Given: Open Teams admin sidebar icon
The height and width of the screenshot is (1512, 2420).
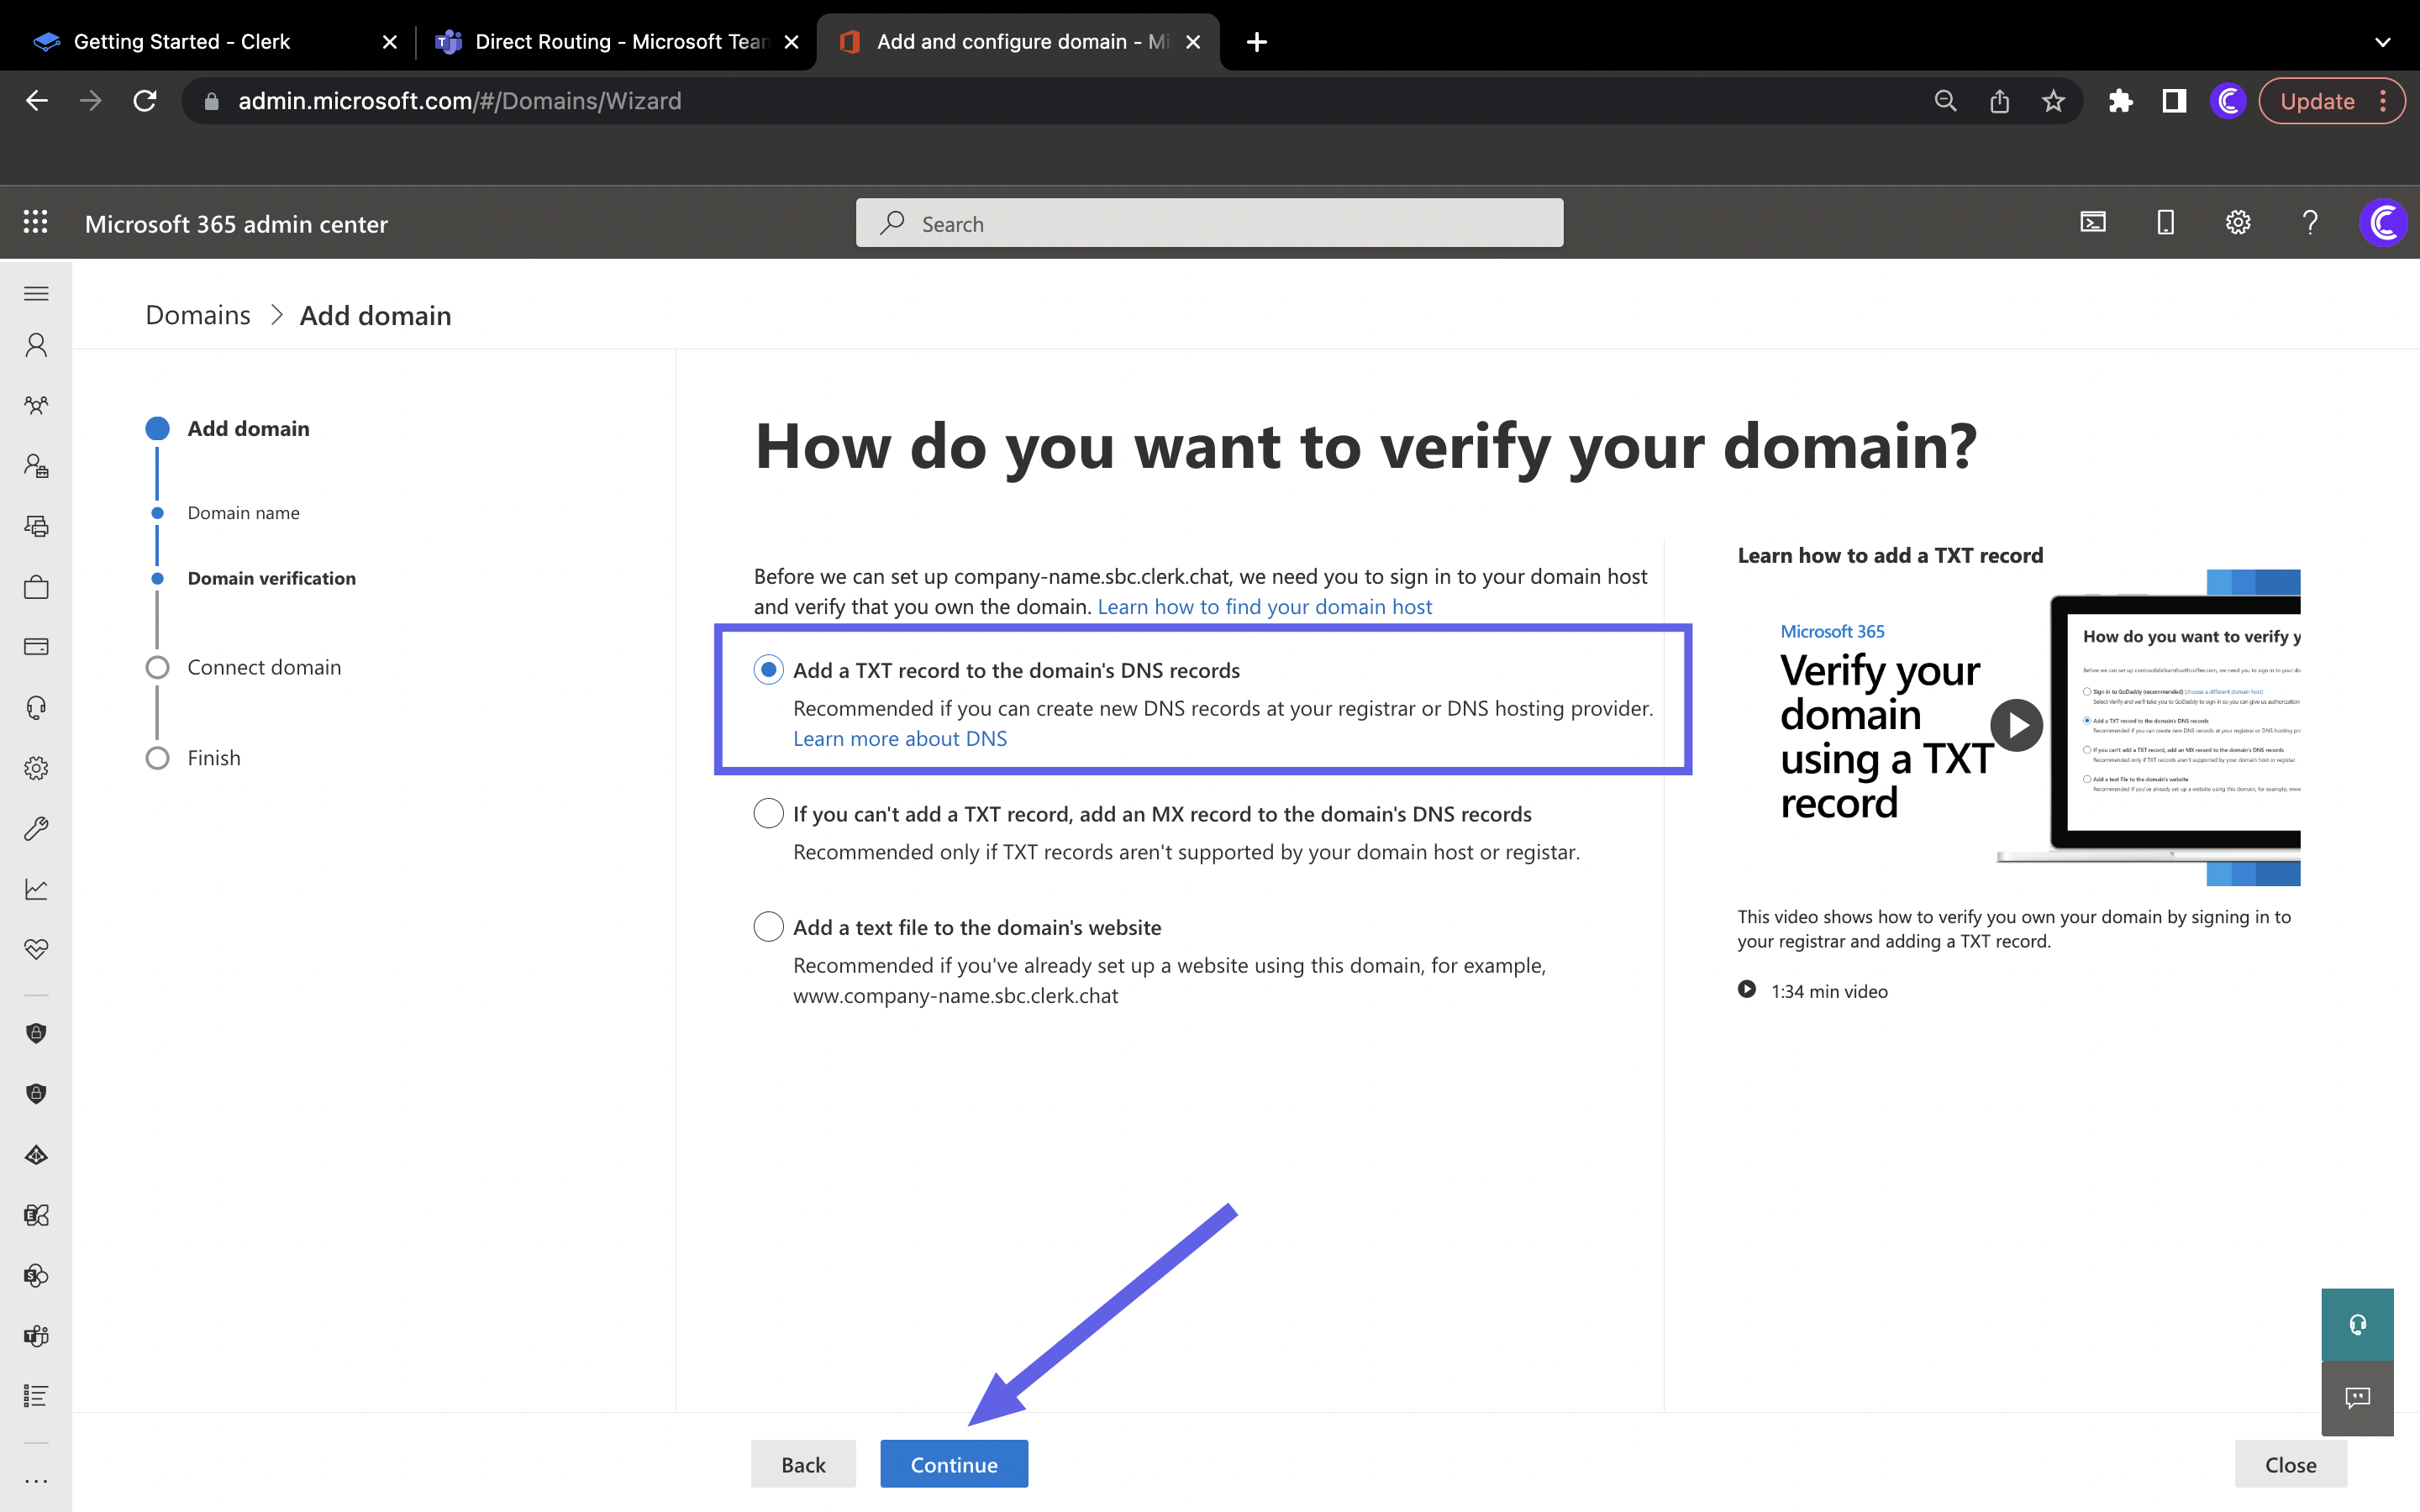Looking at the screenshot, I should (x=36, y=1336).
